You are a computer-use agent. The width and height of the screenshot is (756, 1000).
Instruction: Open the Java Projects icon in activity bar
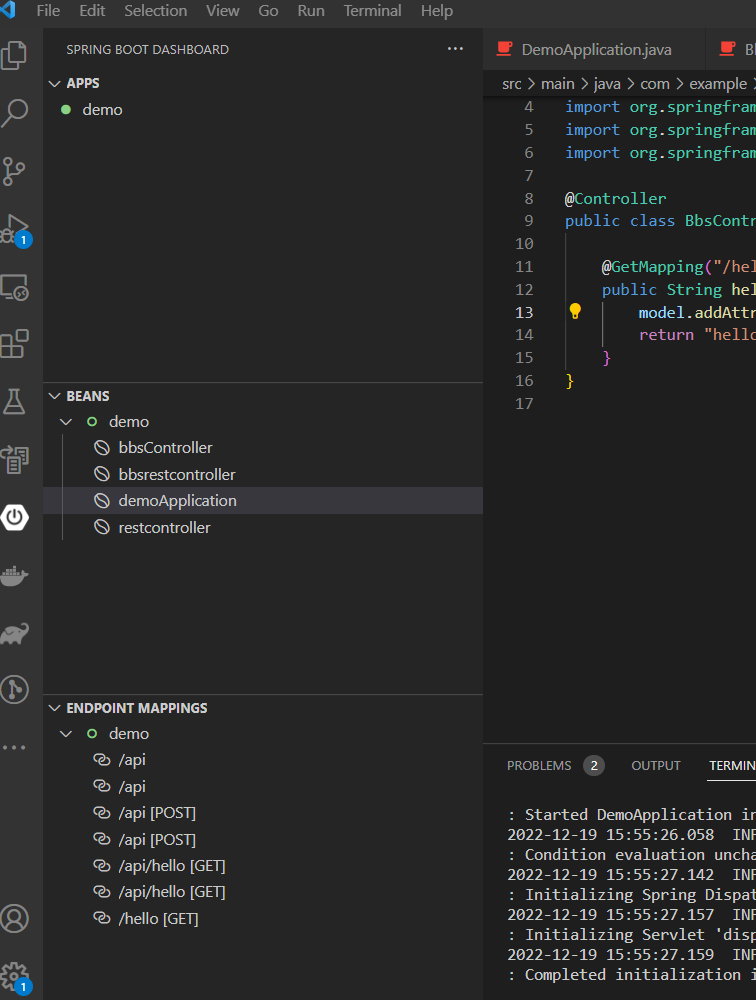[x=15, y=459]
